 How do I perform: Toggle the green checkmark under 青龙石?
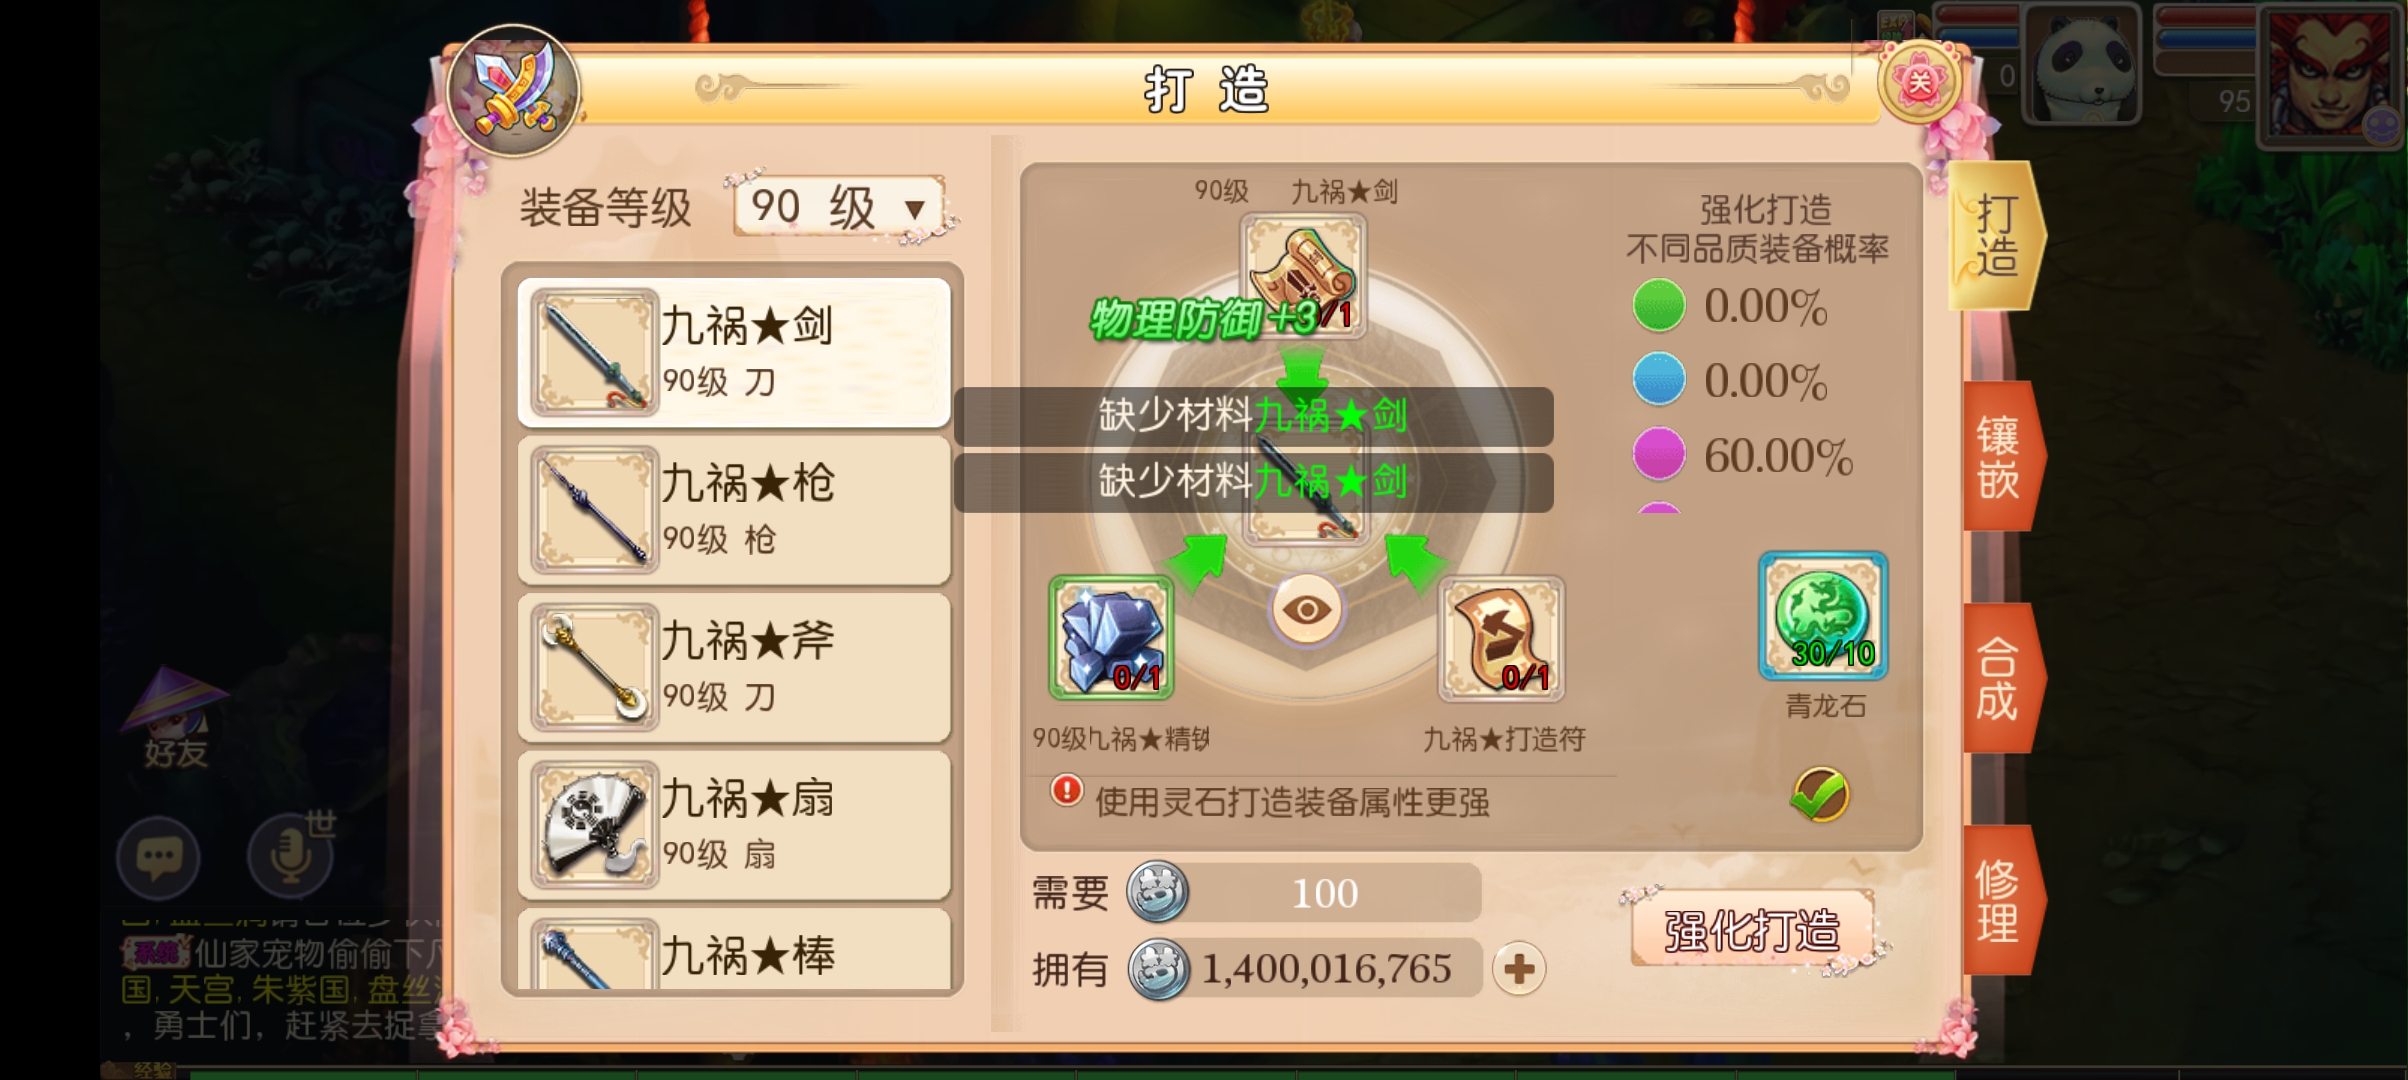tap(1820, 795)
